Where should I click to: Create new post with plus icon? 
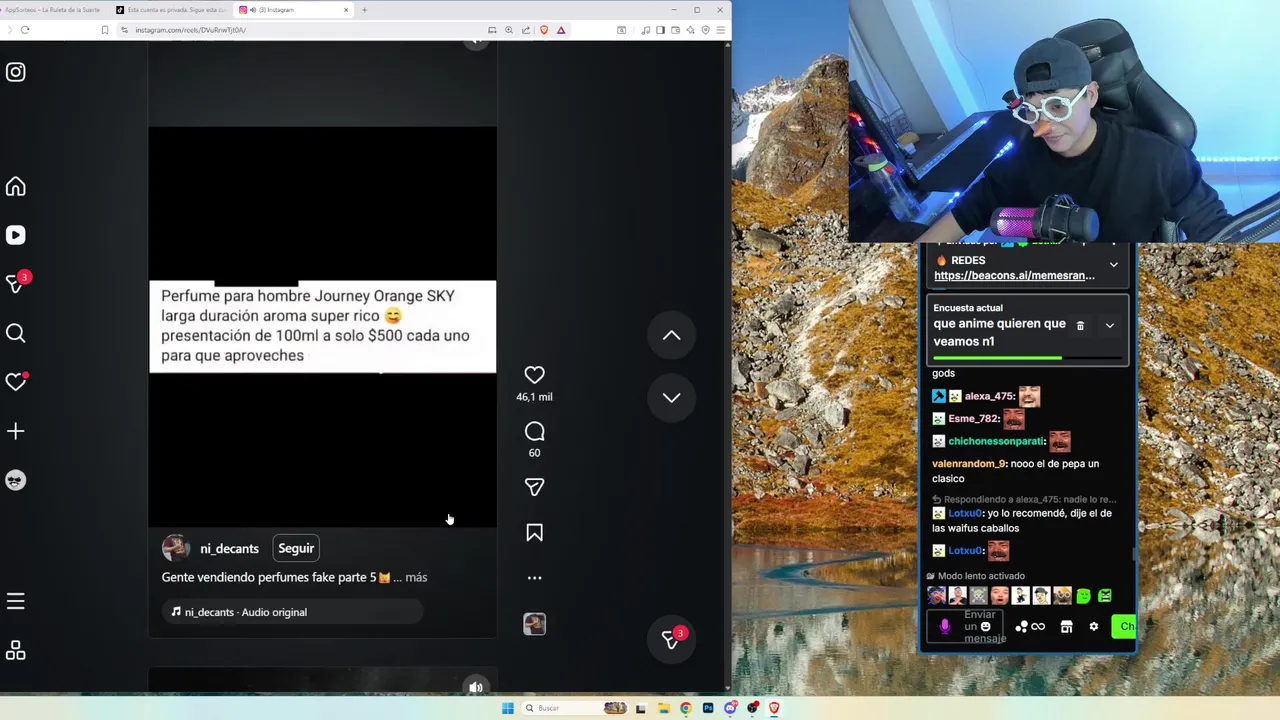[x=16, y=431]
